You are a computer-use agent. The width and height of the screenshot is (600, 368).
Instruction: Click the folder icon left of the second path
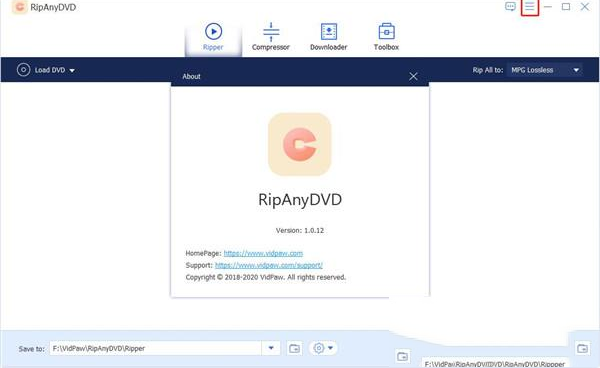point(402,357)
